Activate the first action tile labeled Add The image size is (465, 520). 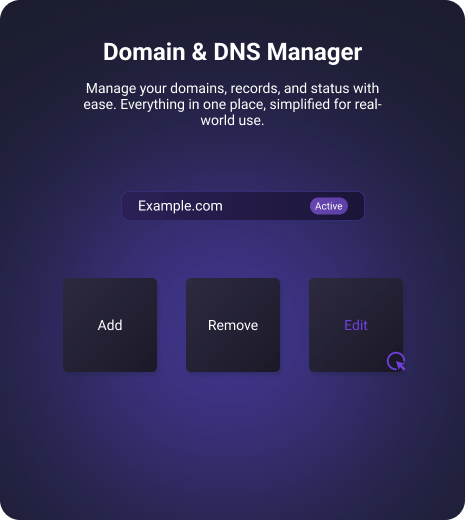(x=110, y=325)
